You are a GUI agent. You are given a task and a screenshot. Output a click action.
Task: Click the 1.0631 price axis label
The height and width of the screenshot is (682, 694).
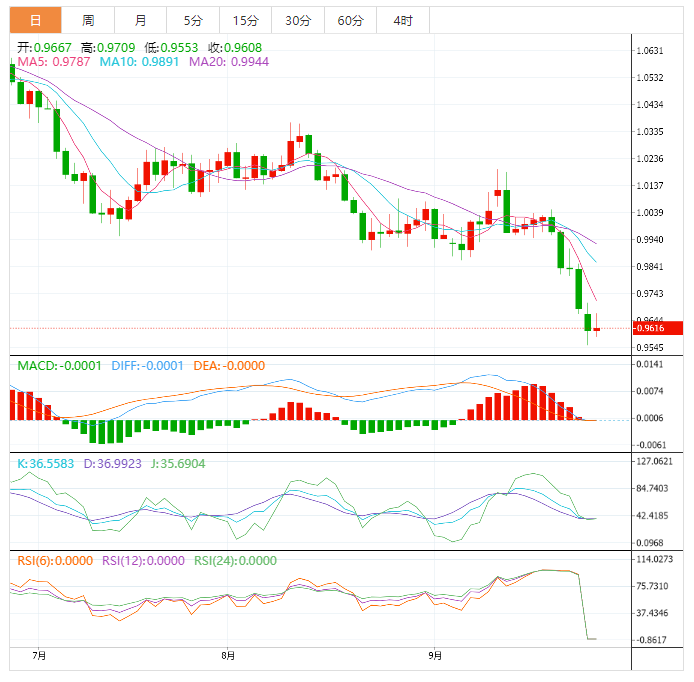[x=650, y=51]
